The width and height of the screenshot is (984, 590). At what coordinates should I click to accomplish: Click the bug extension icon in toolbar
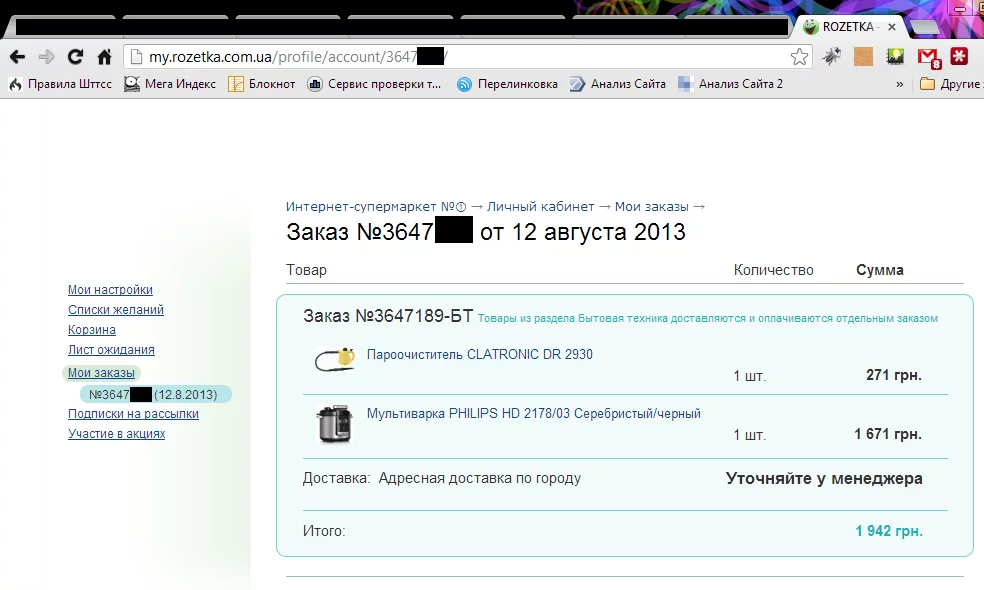click(832, 56)
